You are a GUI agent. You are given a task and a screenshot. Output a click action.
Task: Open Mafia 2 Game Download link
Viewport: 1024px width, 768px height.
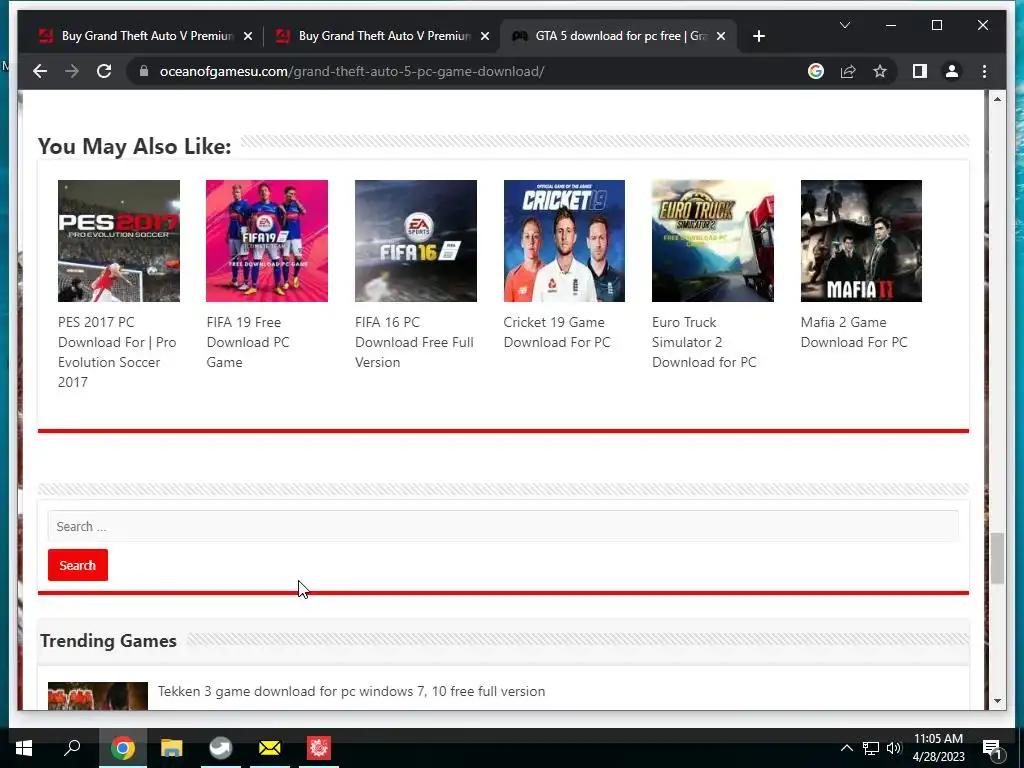pyautogui.click(x=854, y=332)
